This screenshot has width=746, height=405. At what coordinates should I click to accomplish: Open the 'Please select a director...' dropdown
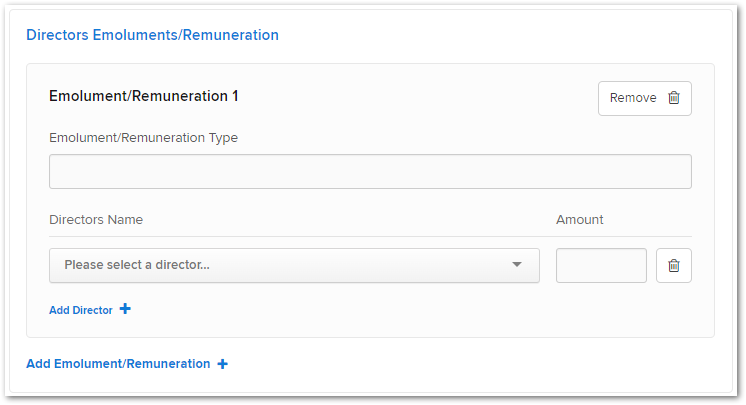point(294,266)
